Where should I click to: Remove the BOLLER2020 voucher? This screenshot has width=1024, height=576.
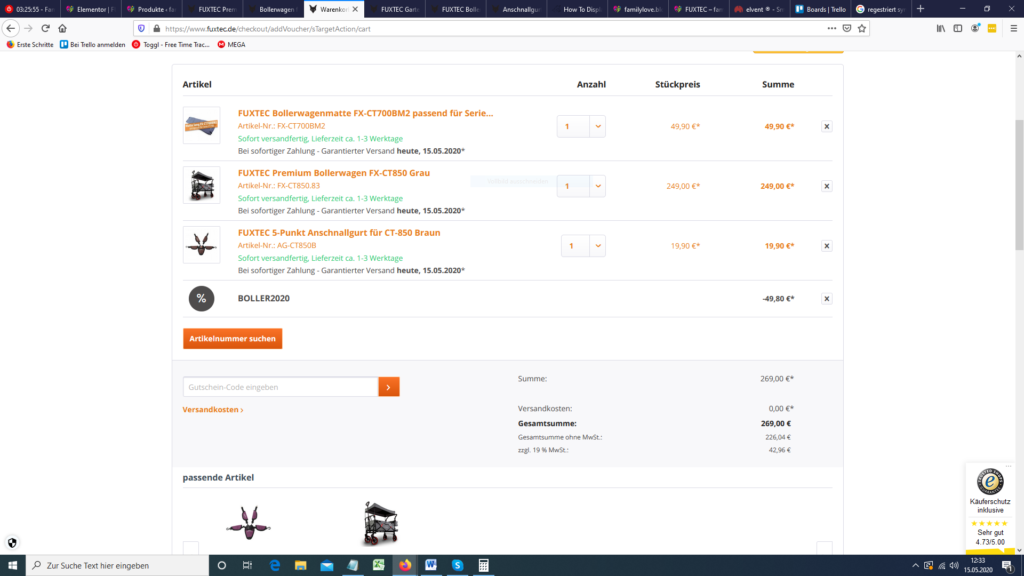click(827, 298)
